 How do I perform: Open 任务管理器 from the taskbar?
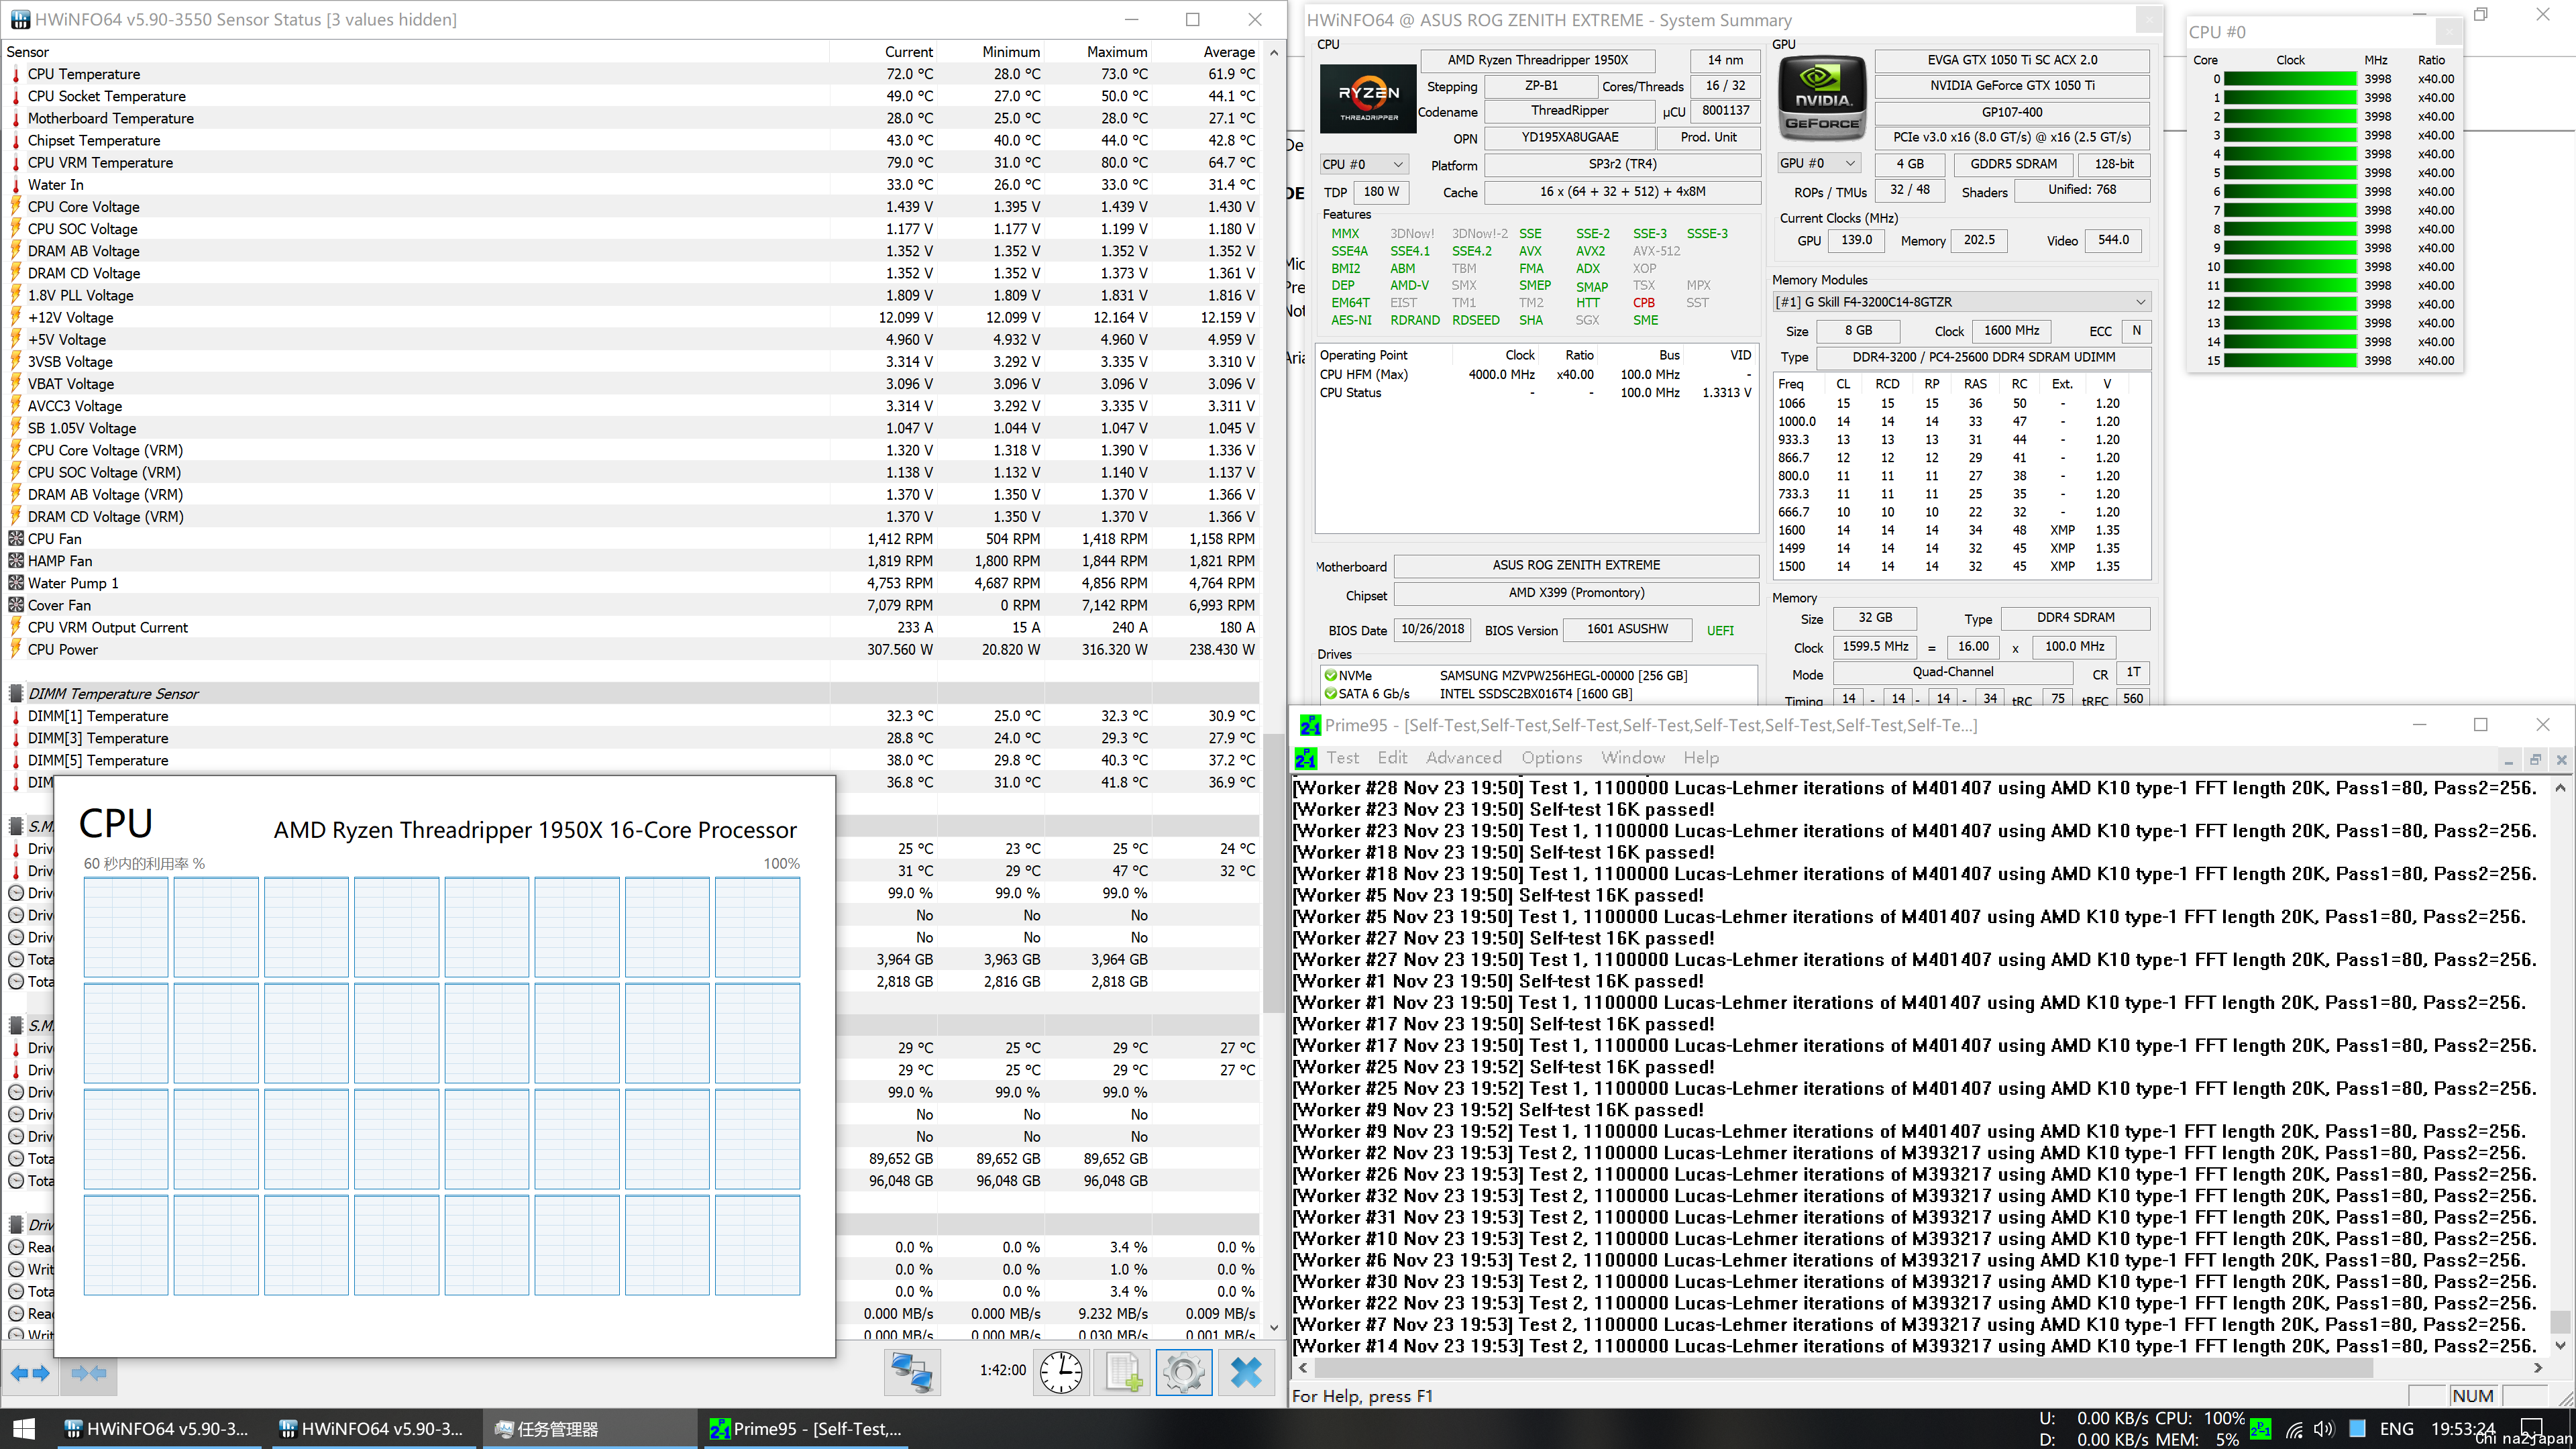(x=590, y=1429)
